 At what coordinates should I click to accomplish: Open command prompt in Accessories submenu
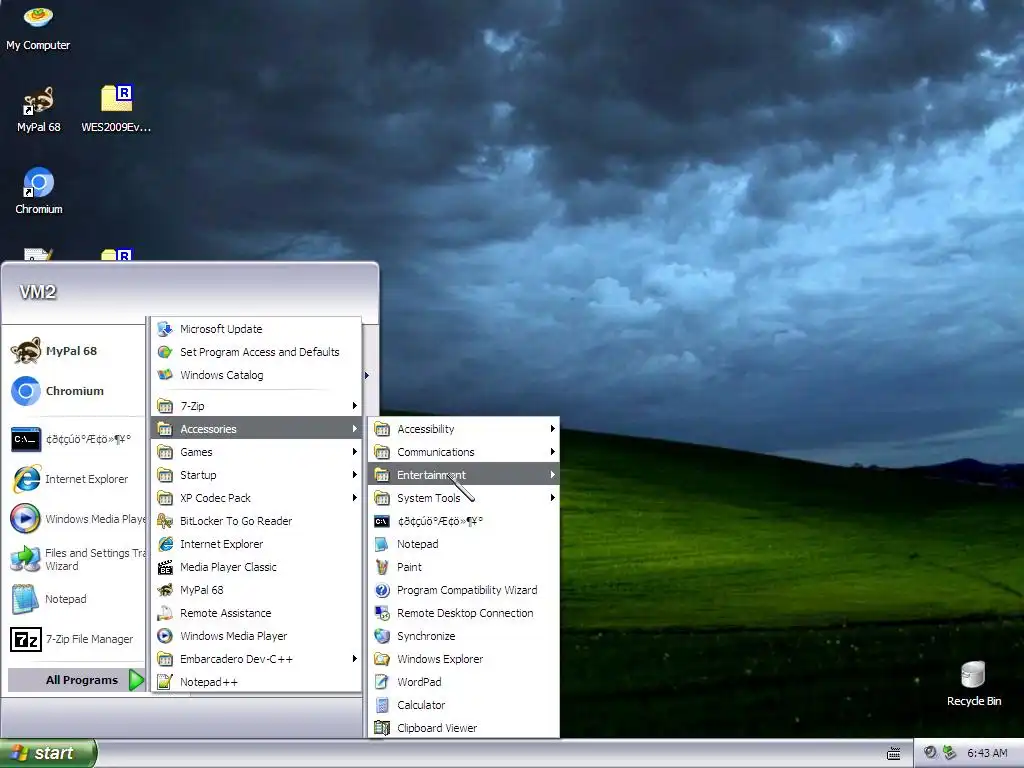[x=464, y=520]
